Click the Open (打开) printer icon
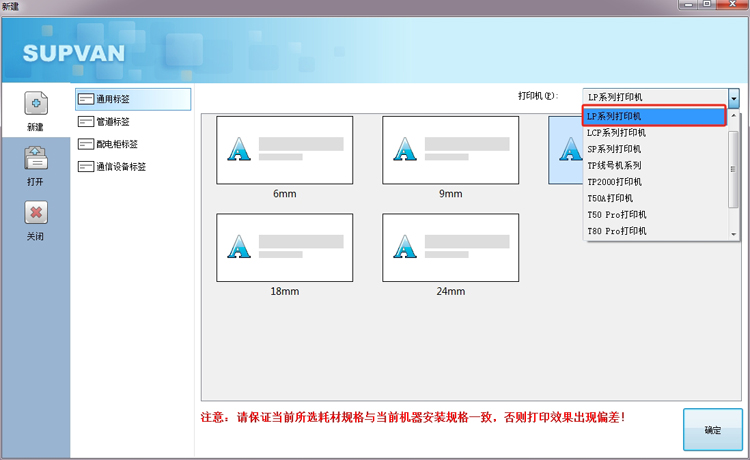This screenshot has width=750, height=460. (x=35, y=158)
